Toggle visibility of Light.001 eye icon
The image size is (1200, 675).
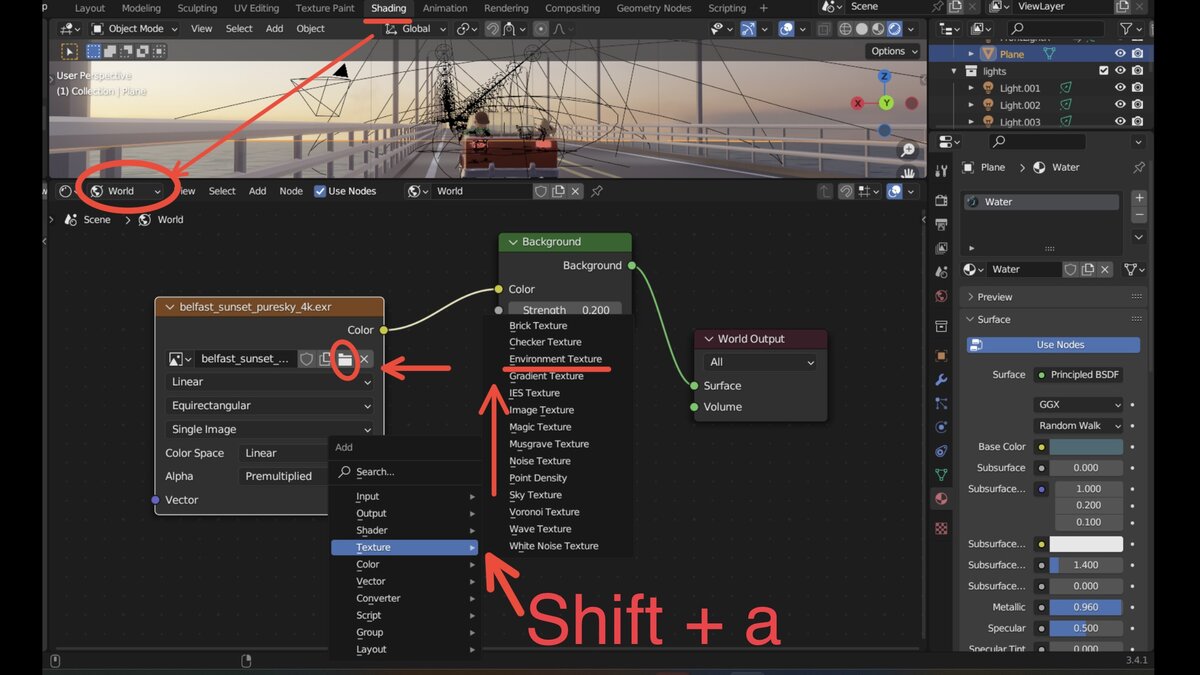(1120, 88)
